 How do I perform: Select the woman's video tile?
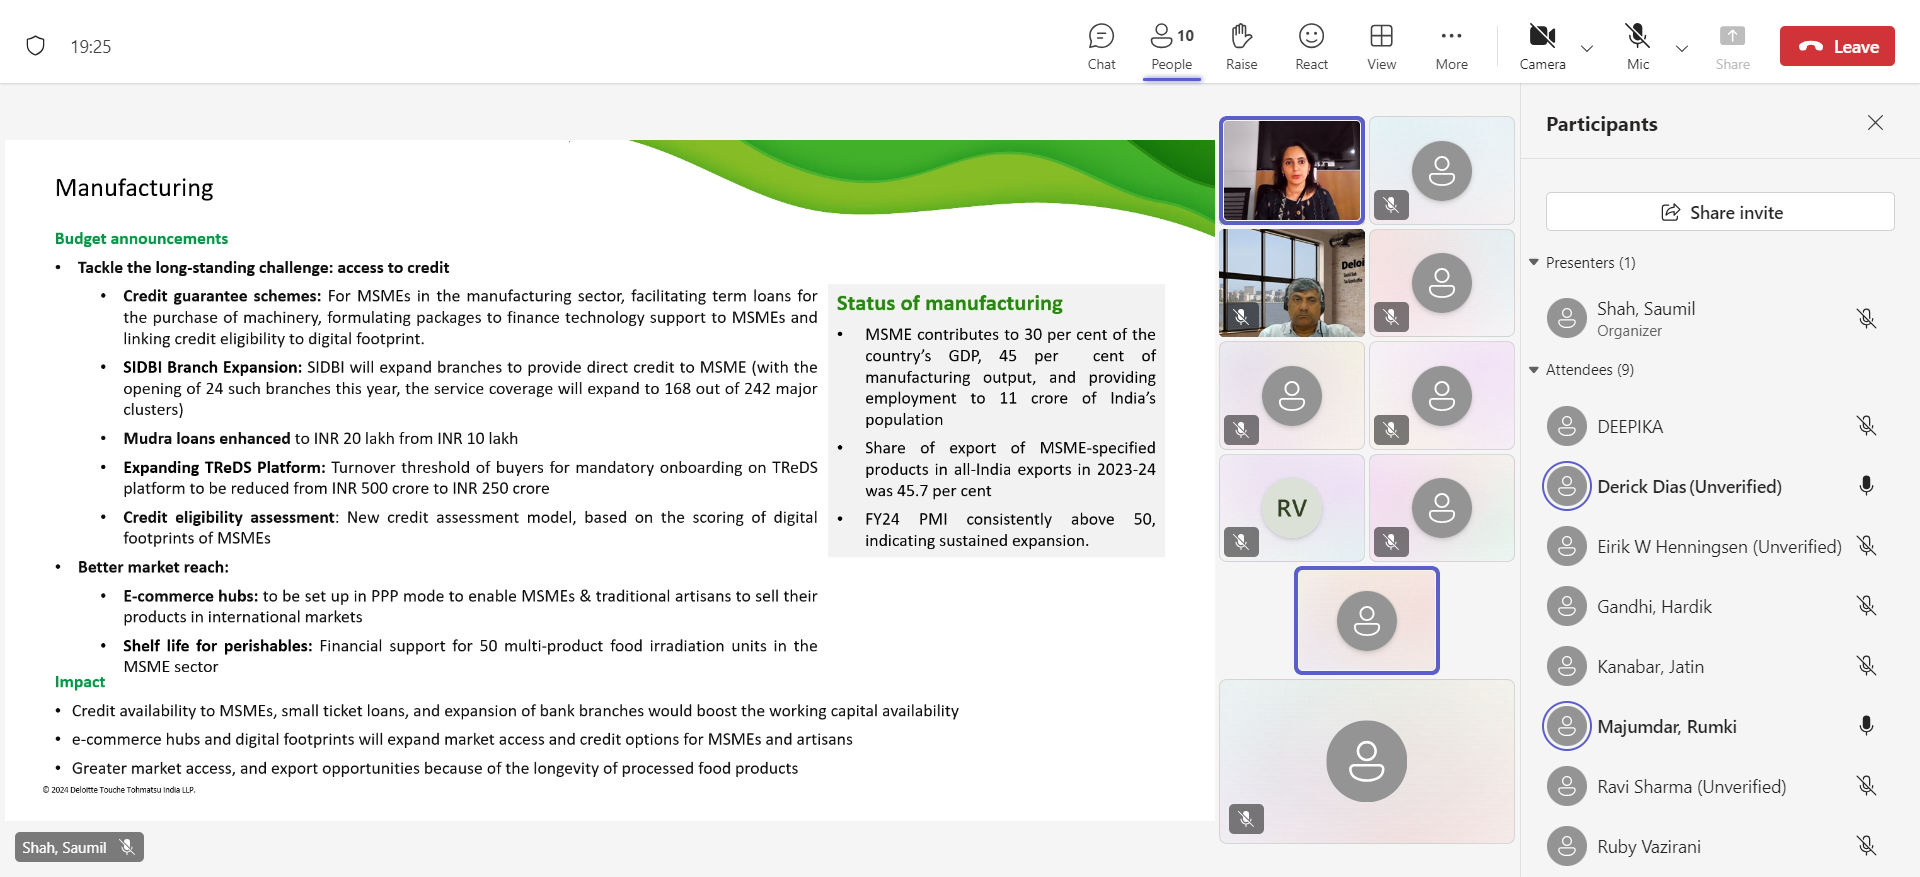pyautogui.click(x=1291, y=170)
